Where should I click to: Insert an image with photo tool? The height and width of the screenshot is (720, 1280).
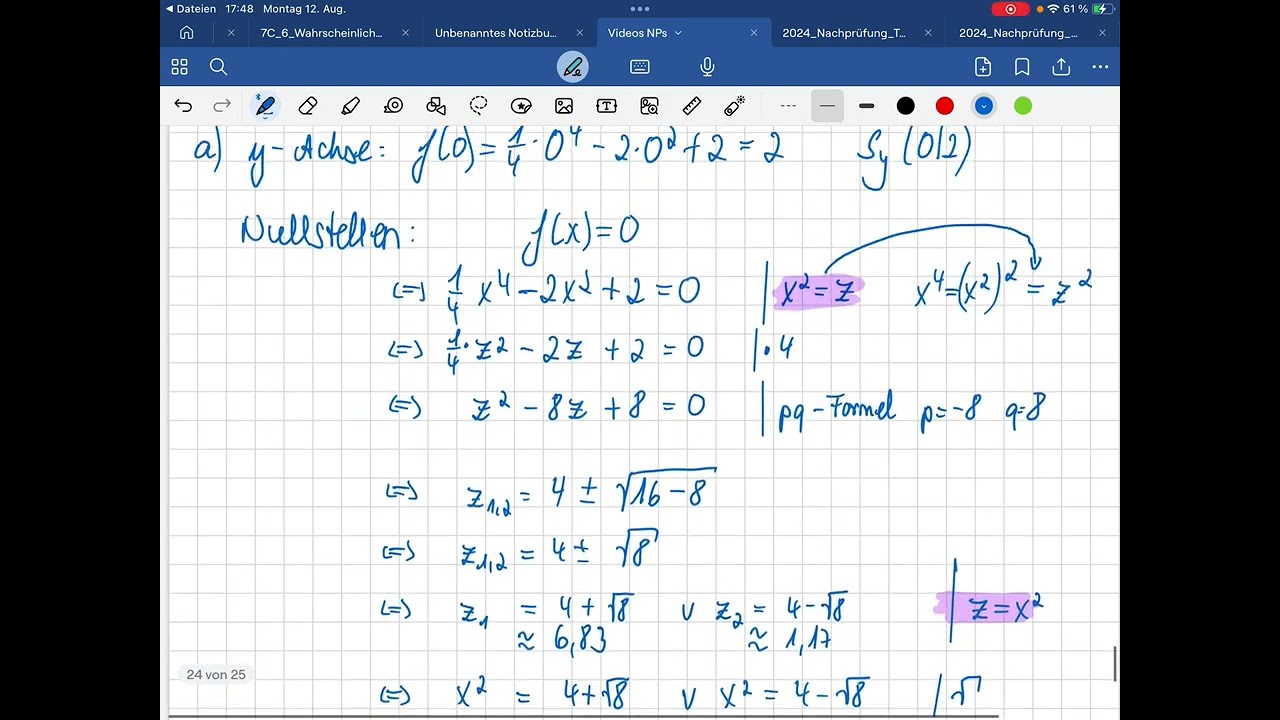(x=564, y=106)
